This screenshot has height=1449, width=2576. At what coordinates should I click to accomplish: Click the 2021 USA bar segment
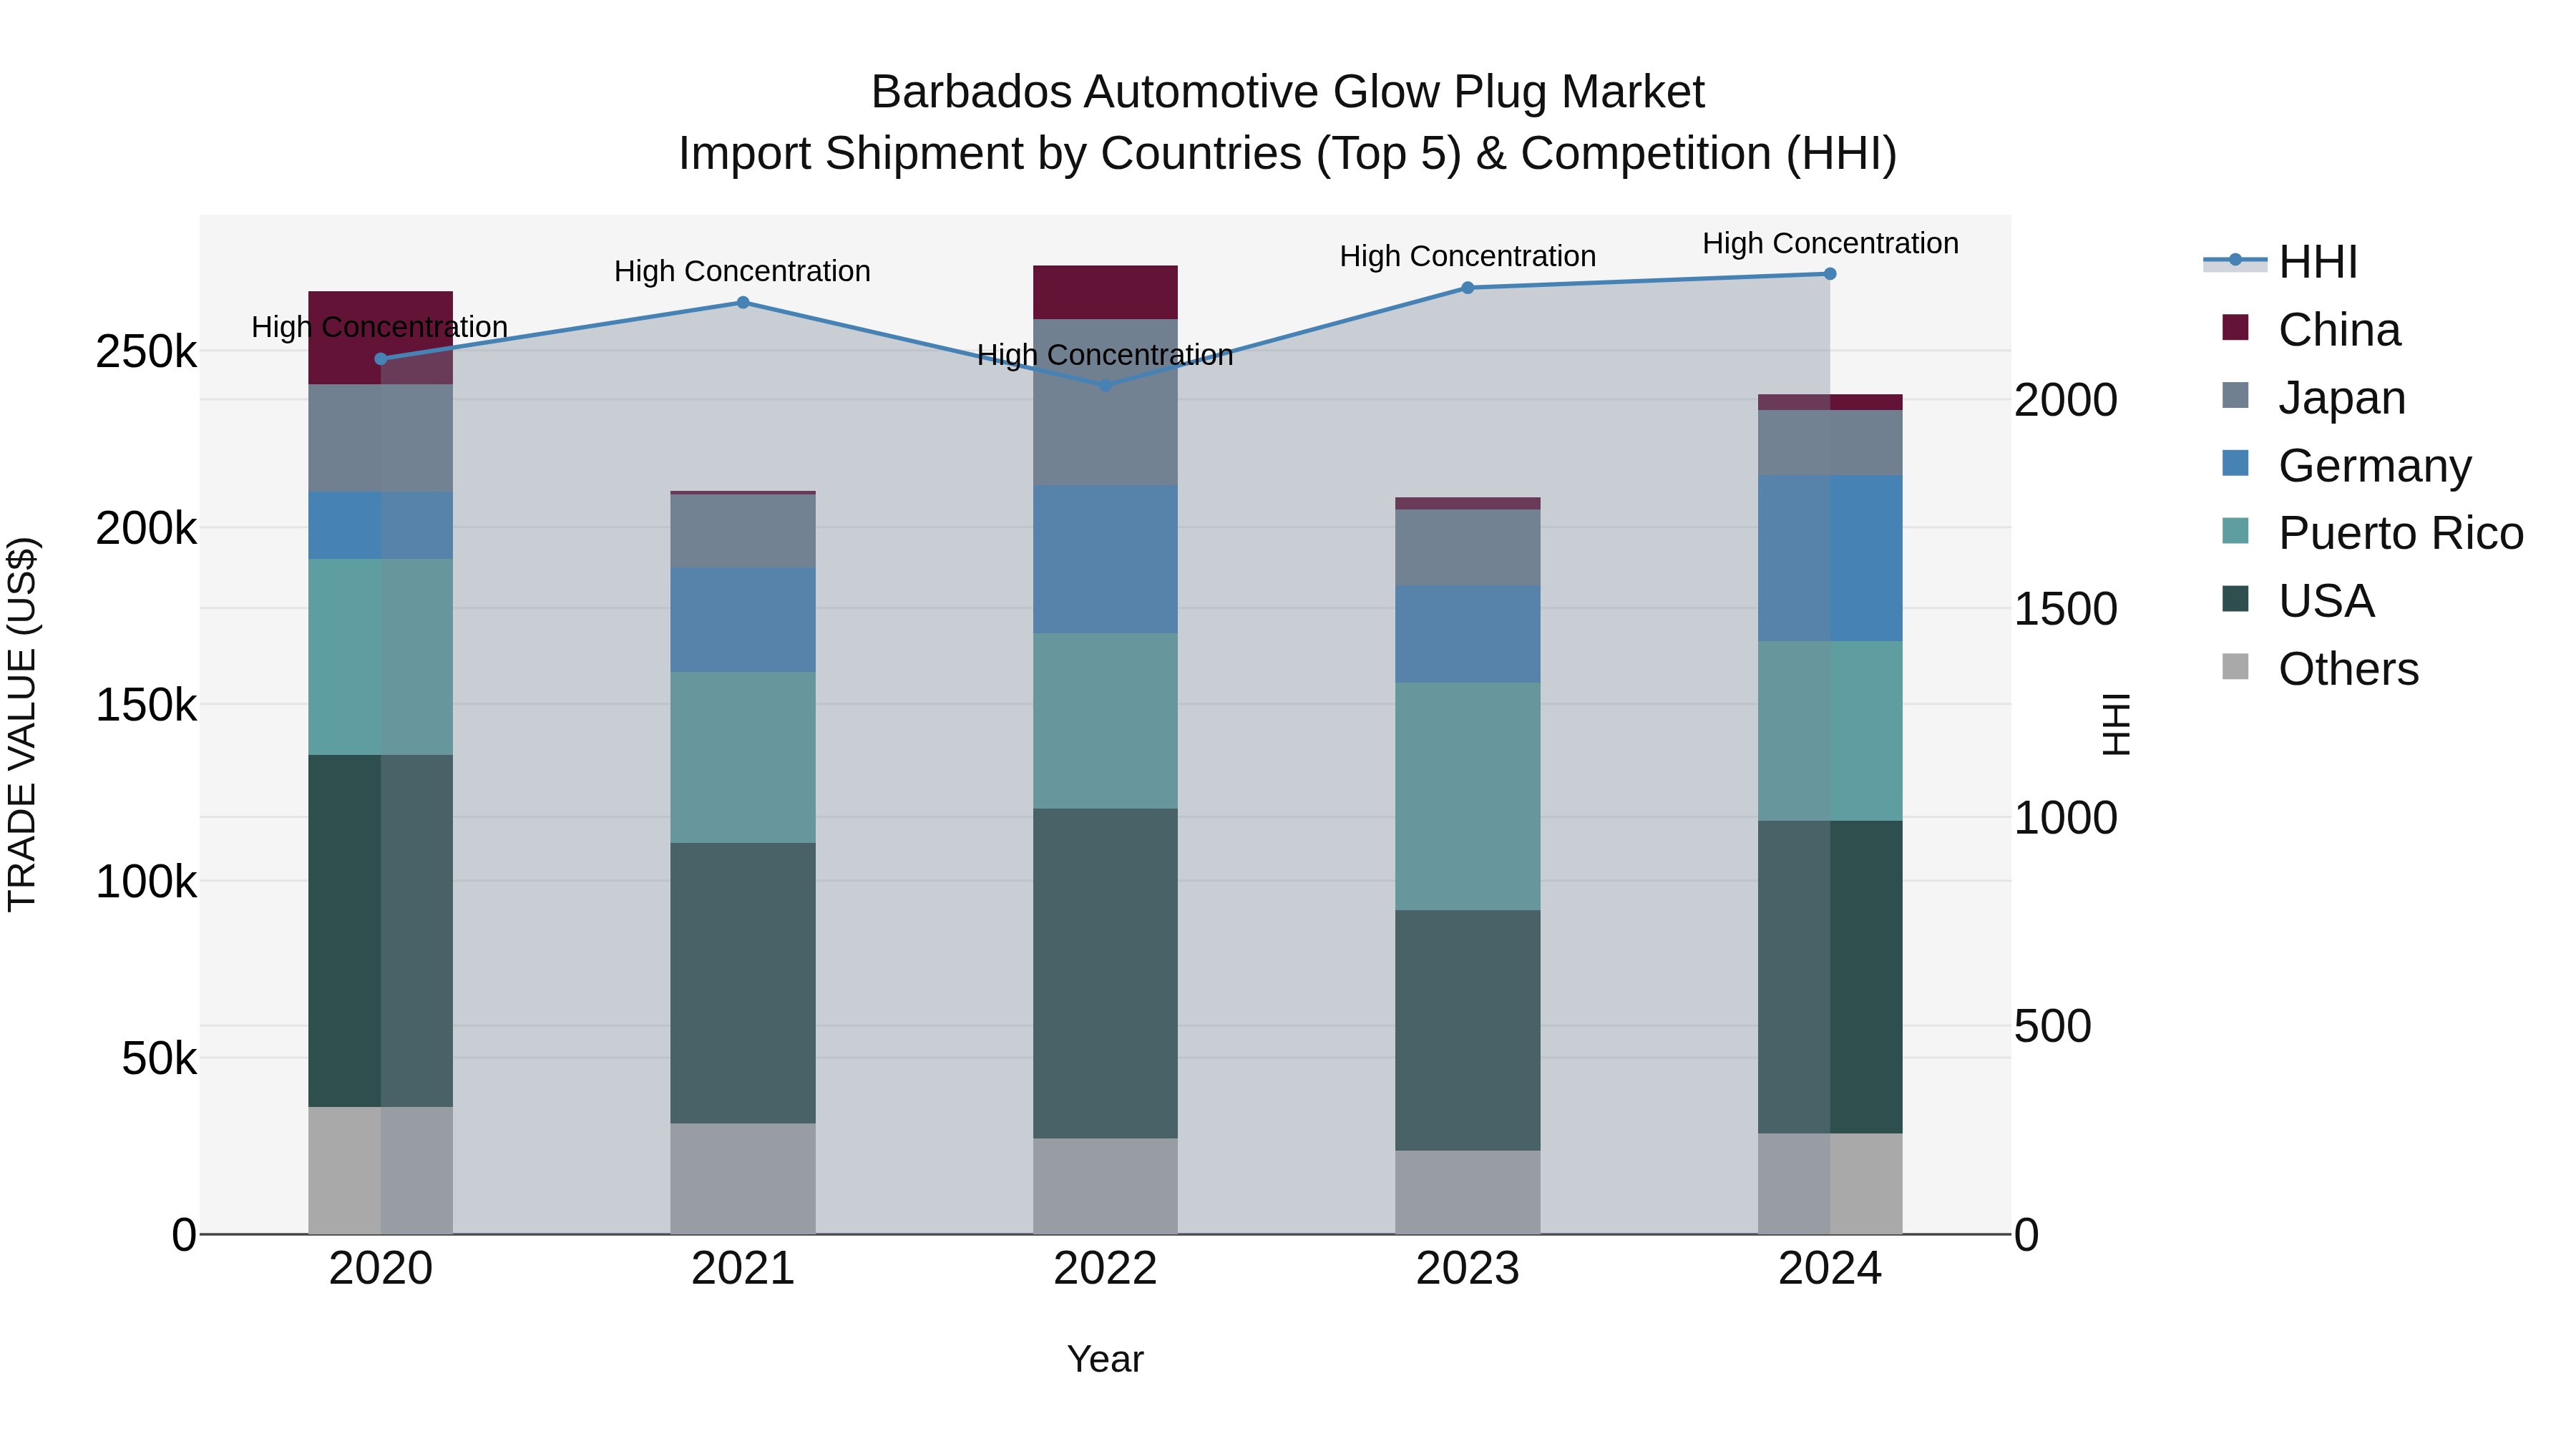coord(743,983)
